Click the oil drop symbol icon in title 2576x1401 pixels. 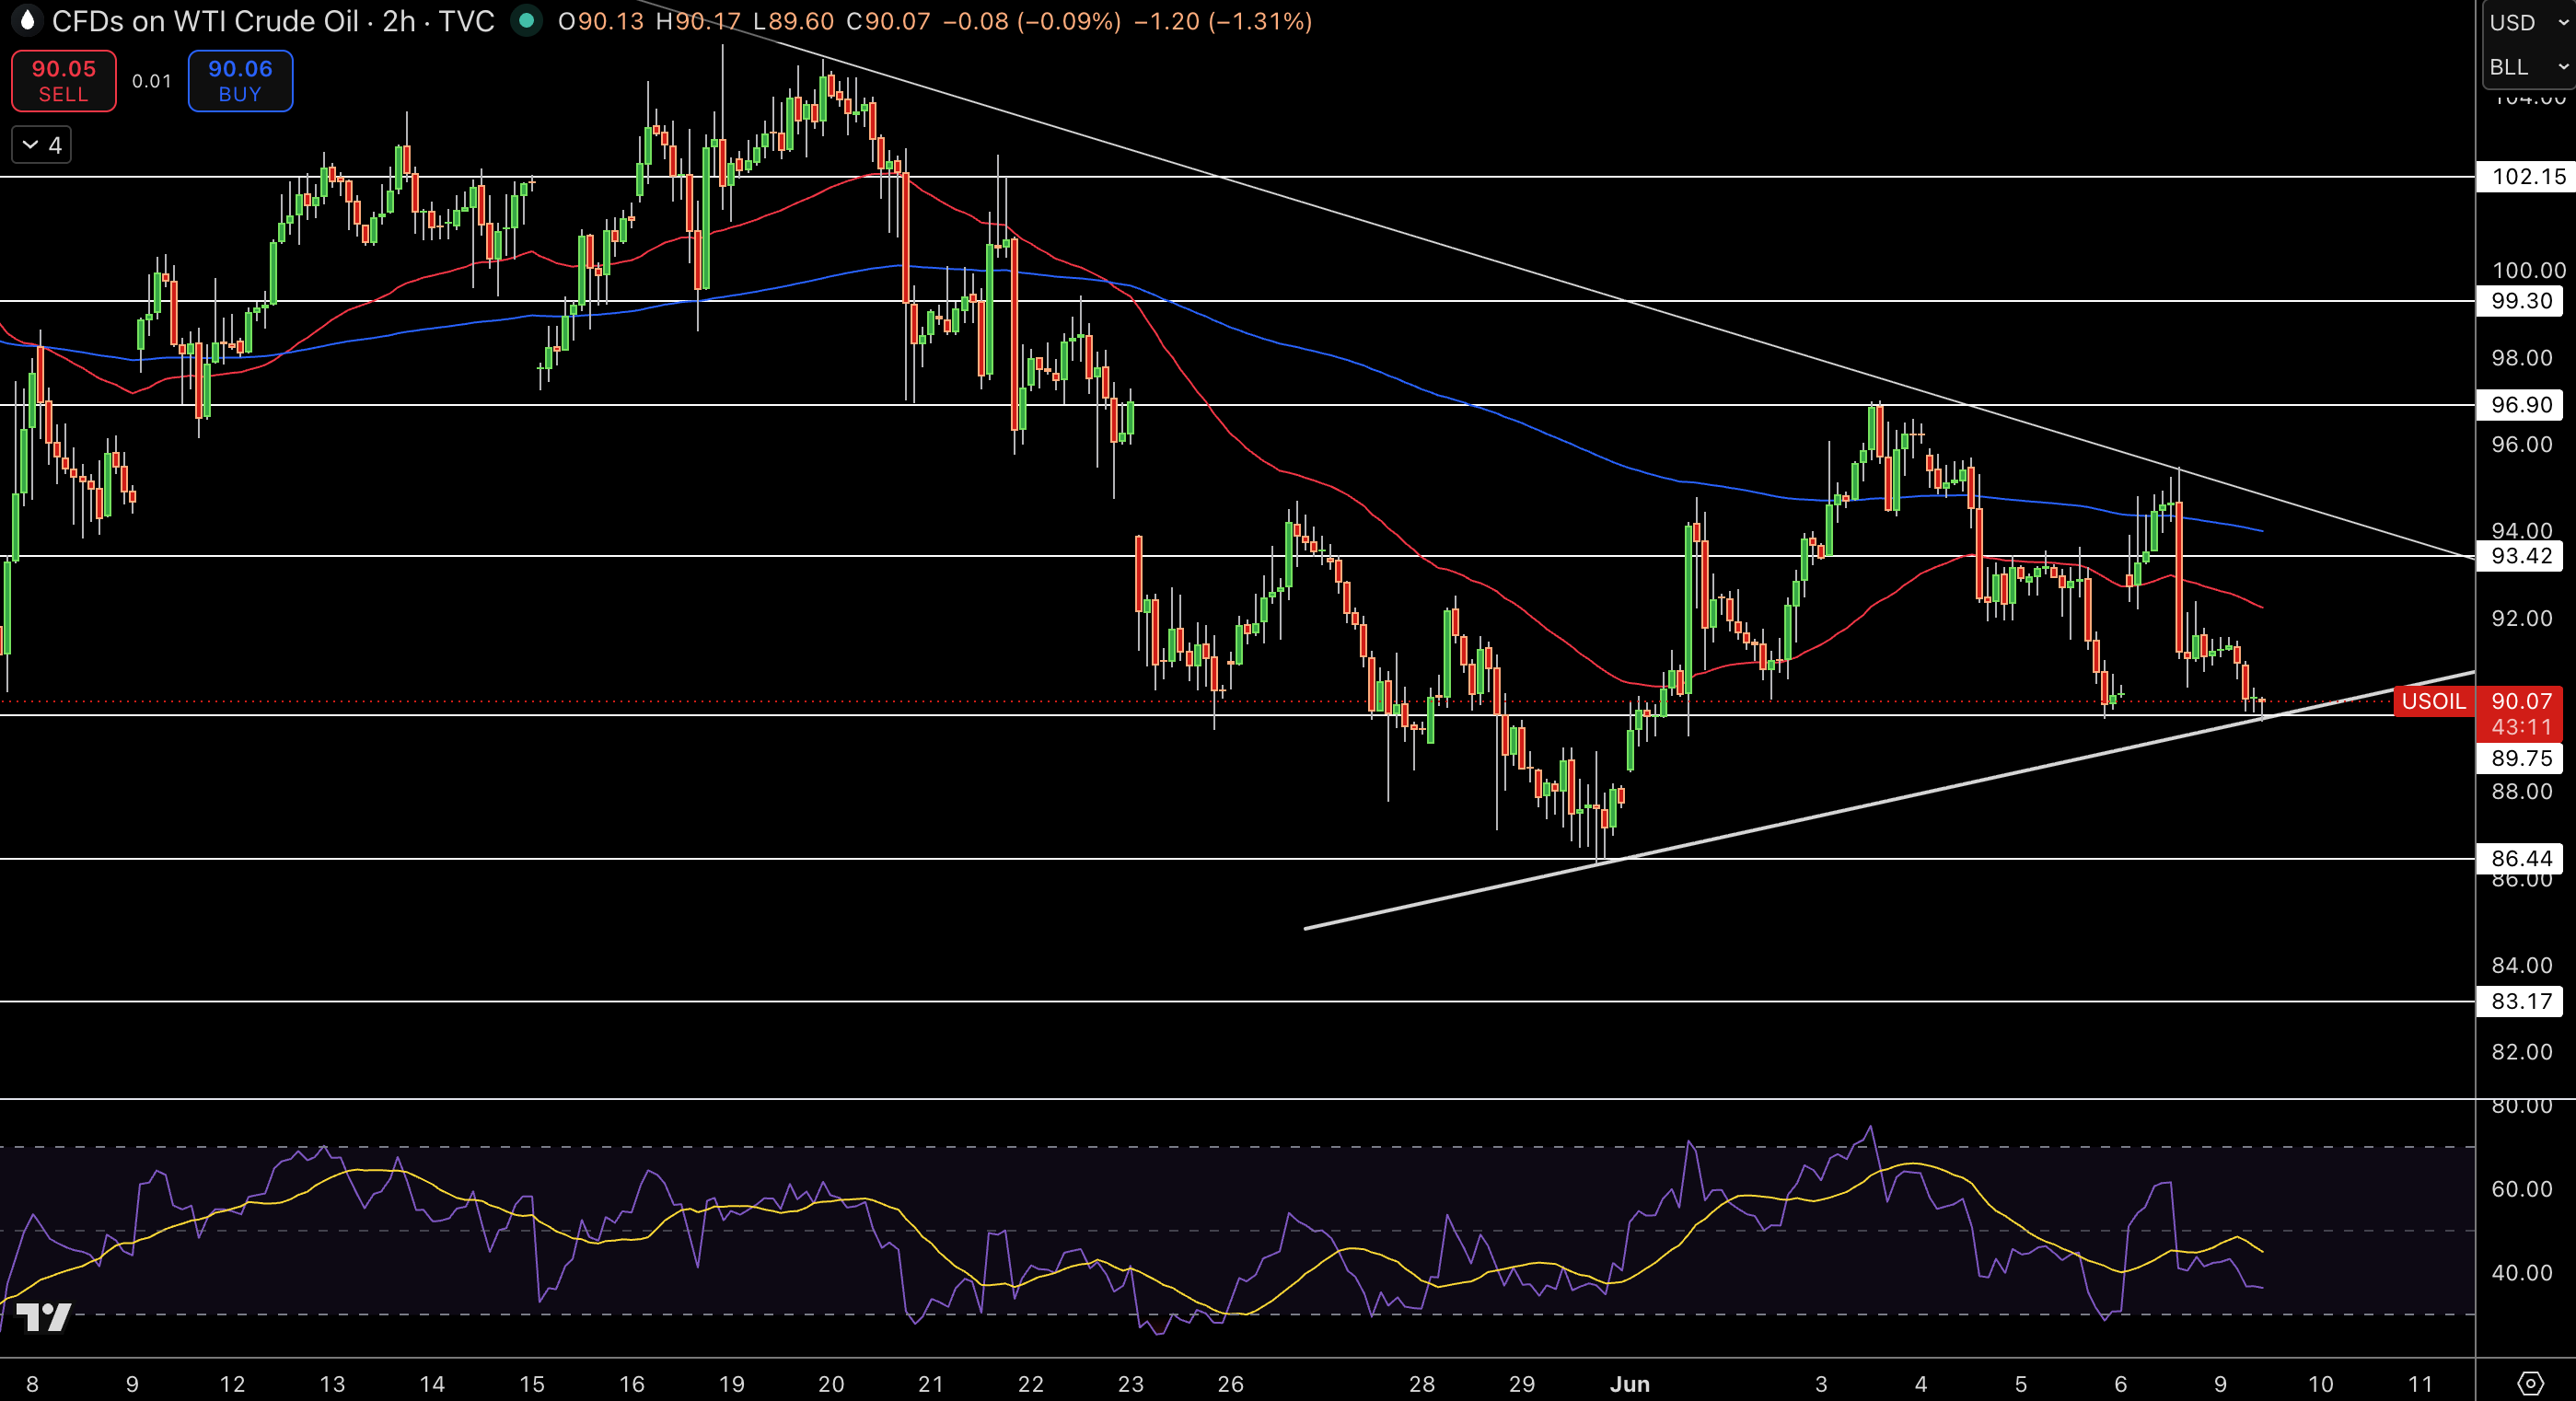click(27, 20)
